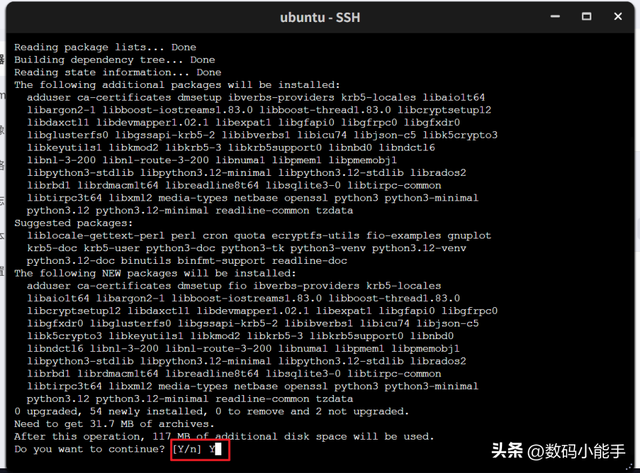640x473 pixels.
Task: Click 'gnuplot' in suggested packages
Action: tap(469, 236)
